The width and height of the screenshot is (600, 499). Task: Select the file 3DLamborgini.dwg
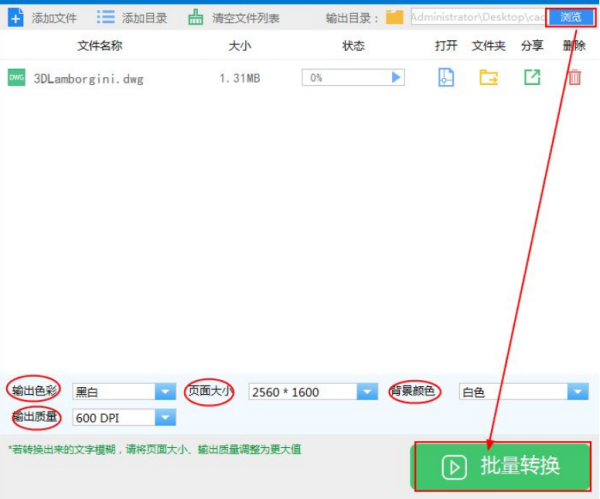(x=88, y=79)
